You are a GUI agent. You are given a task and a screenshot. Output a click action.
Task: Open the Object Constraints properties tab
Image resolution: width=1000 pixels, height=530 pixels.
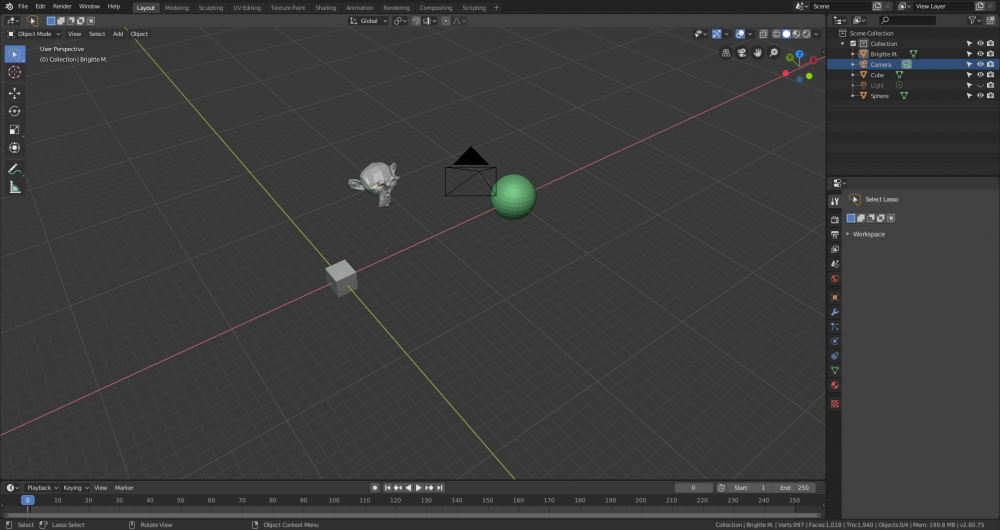point(835,356)
